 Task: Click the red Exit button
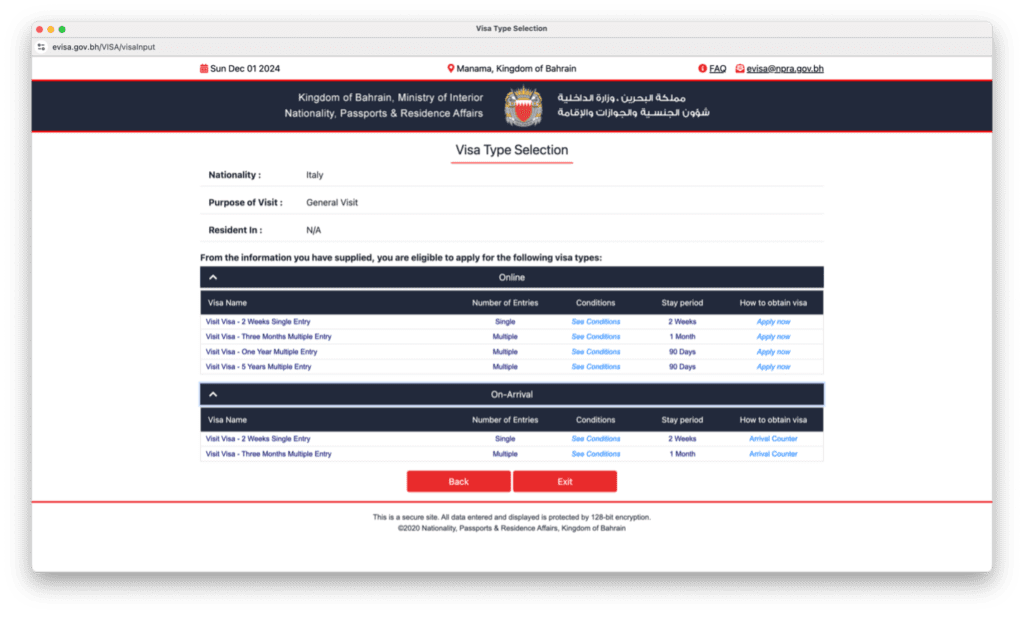pyautogui.click(x=565, y=482)
